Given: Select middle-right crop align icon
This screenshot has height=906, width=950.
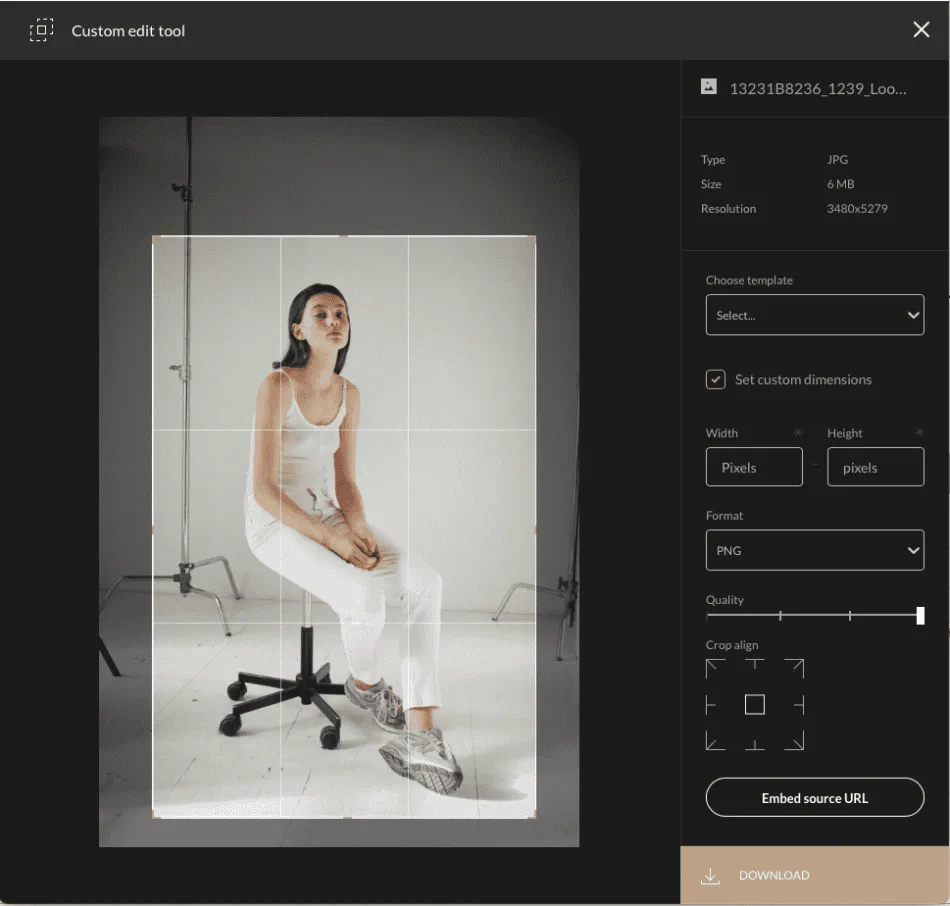Looking at the screenshot, I should pos(799,705).
